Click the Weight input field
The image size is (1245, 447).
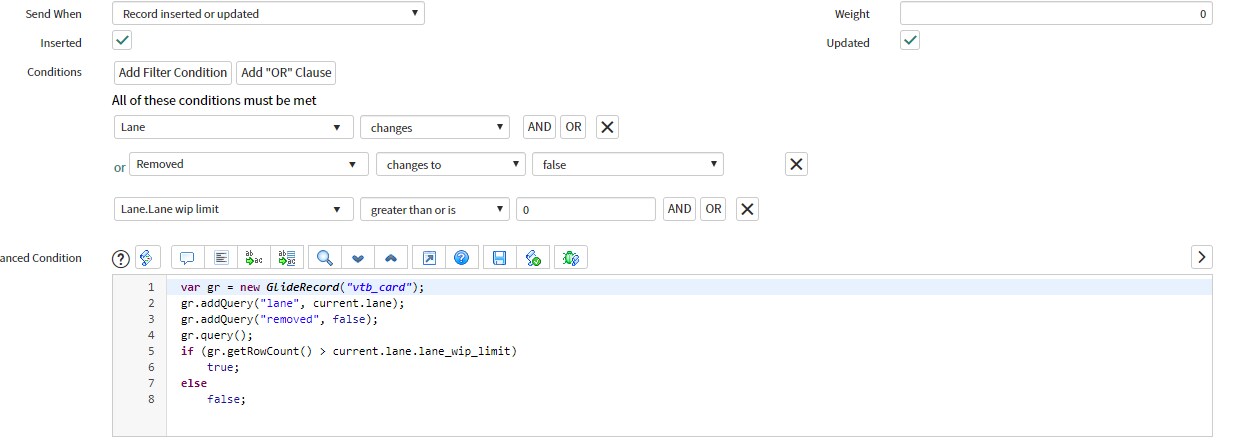1056,14
